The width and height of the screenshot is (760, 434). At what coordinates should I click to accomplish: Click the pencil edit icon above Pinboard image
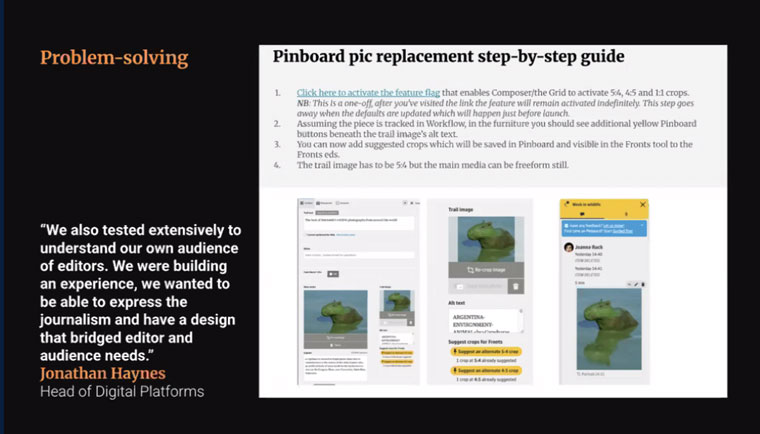tap(636, 284)
